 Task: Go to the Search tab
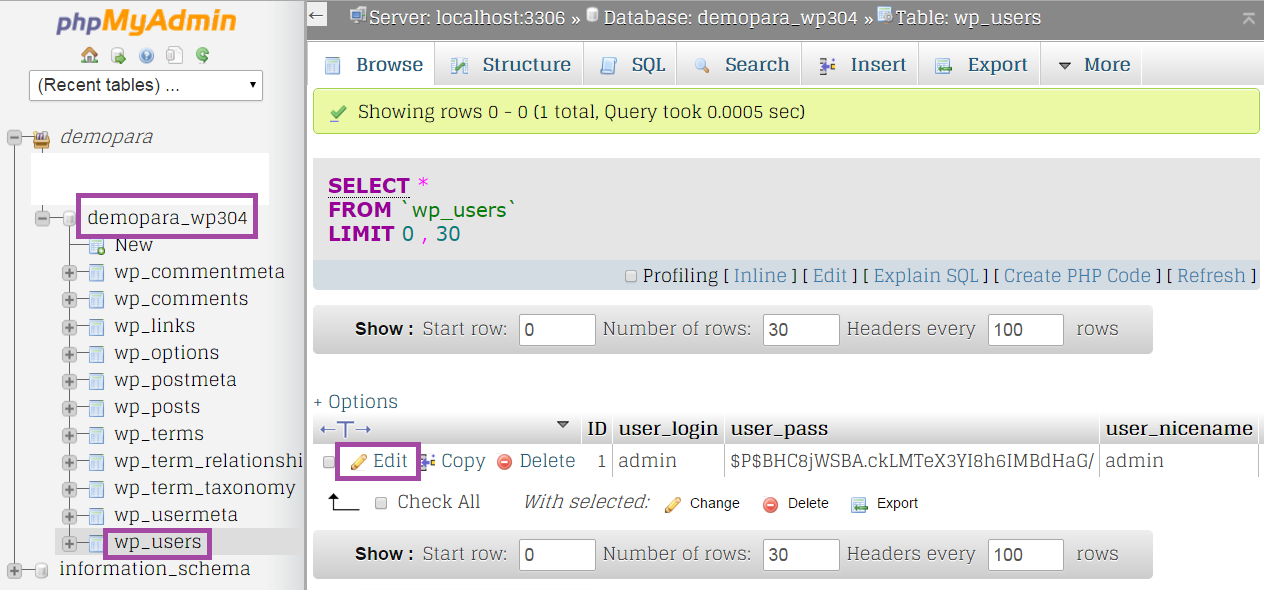coord(742,65)
